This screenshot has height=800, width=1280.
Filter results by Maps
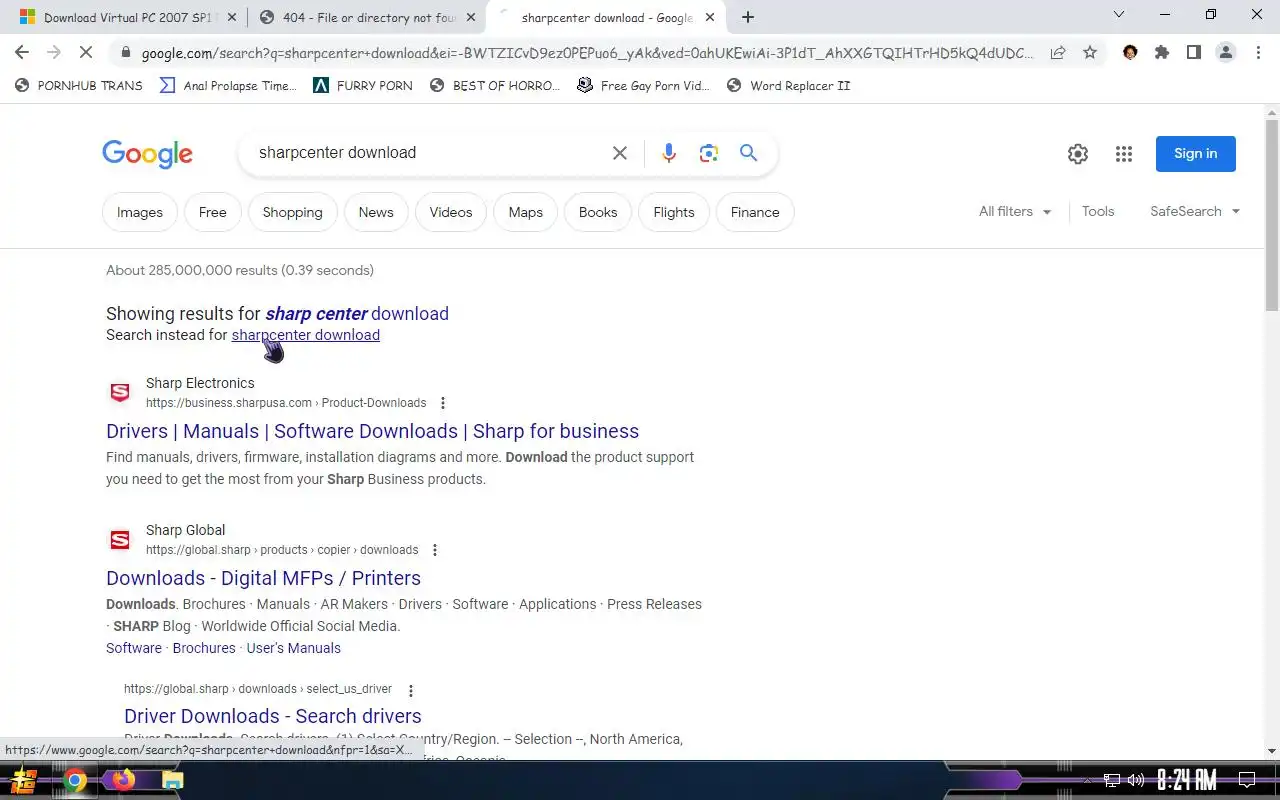tap(525, 212)
